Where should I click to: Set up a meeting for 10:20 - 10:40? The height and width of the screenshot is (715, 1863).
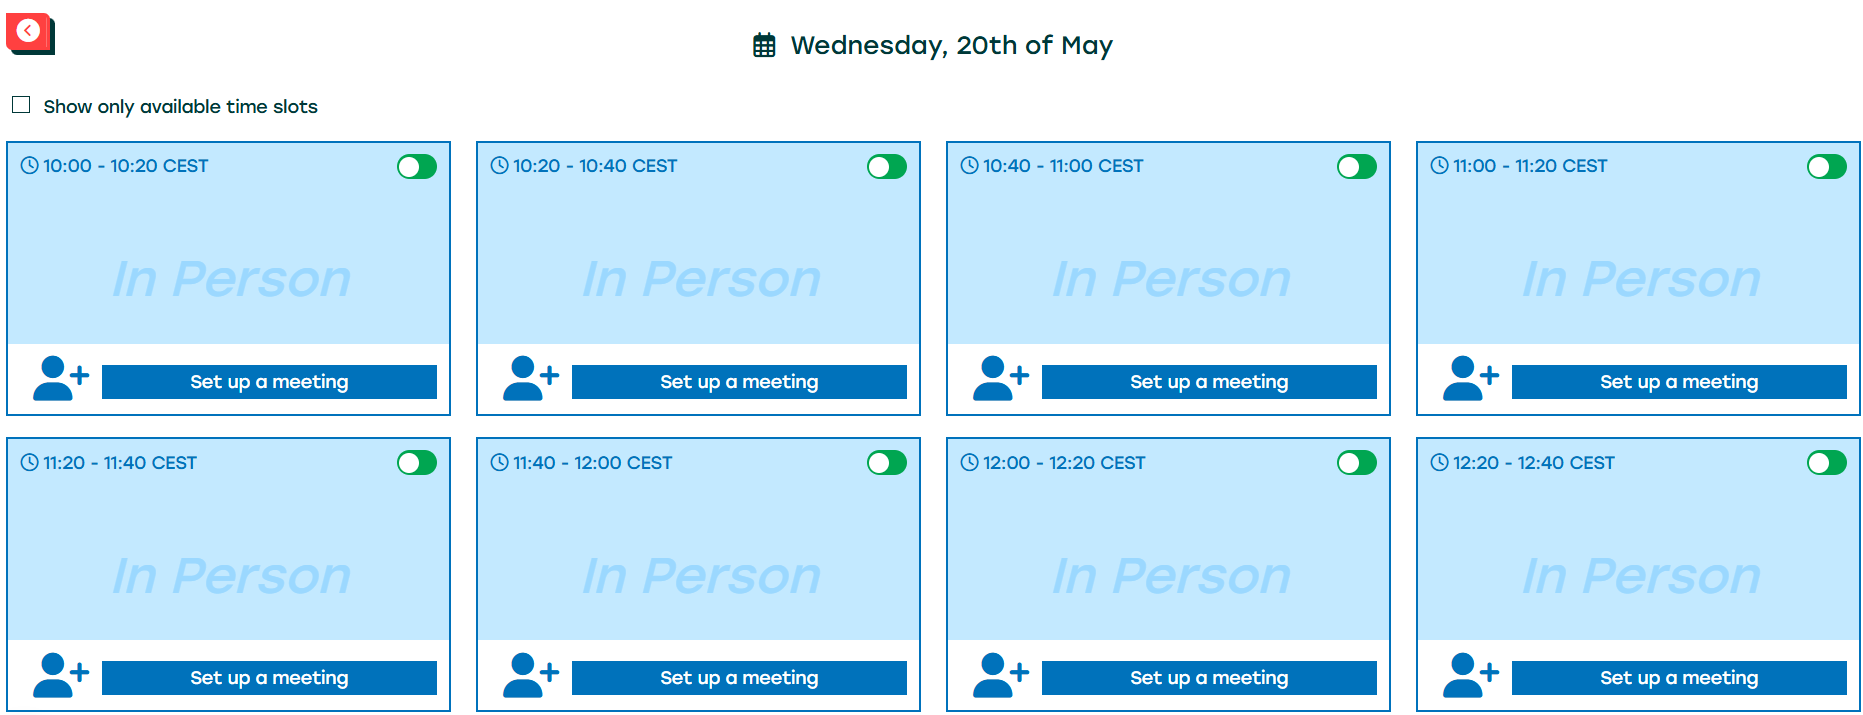pyautogui.click(x=739, y=382)
